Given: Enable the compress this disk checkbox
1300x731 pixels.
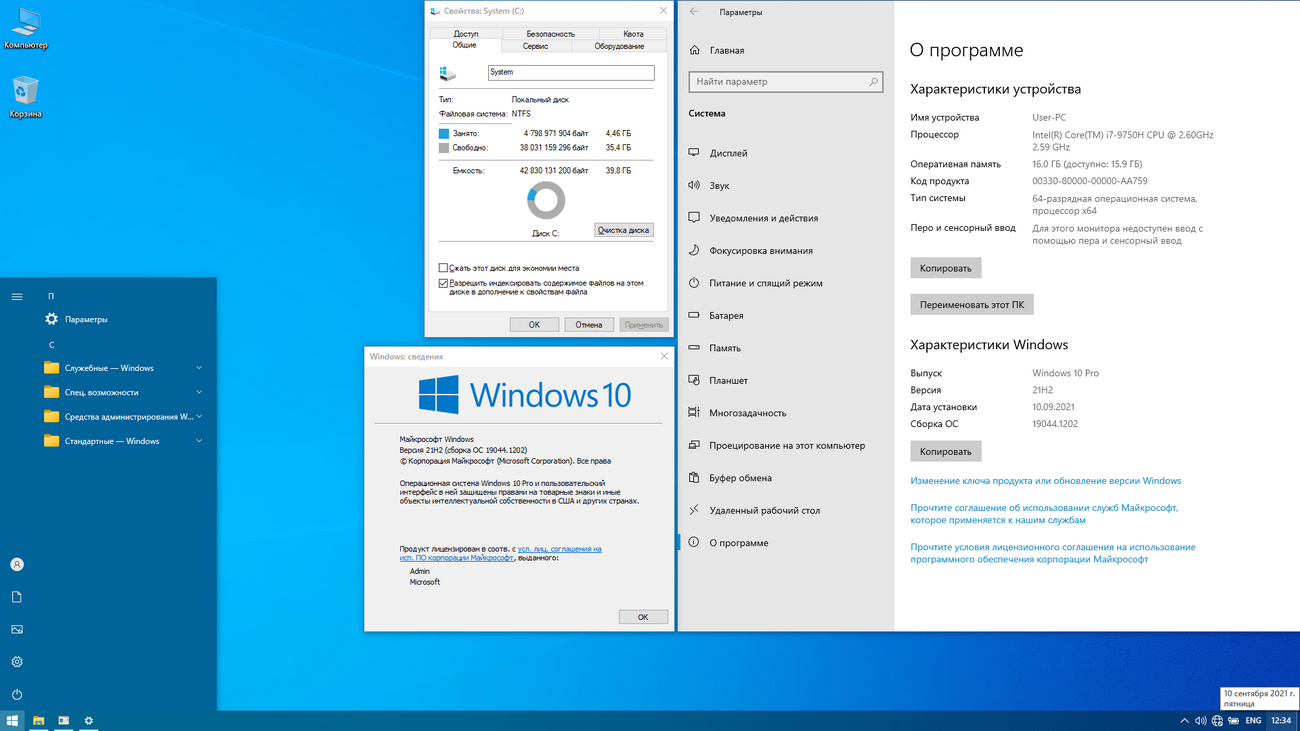Looking at the screenshot, I should (x=443, y=268).
